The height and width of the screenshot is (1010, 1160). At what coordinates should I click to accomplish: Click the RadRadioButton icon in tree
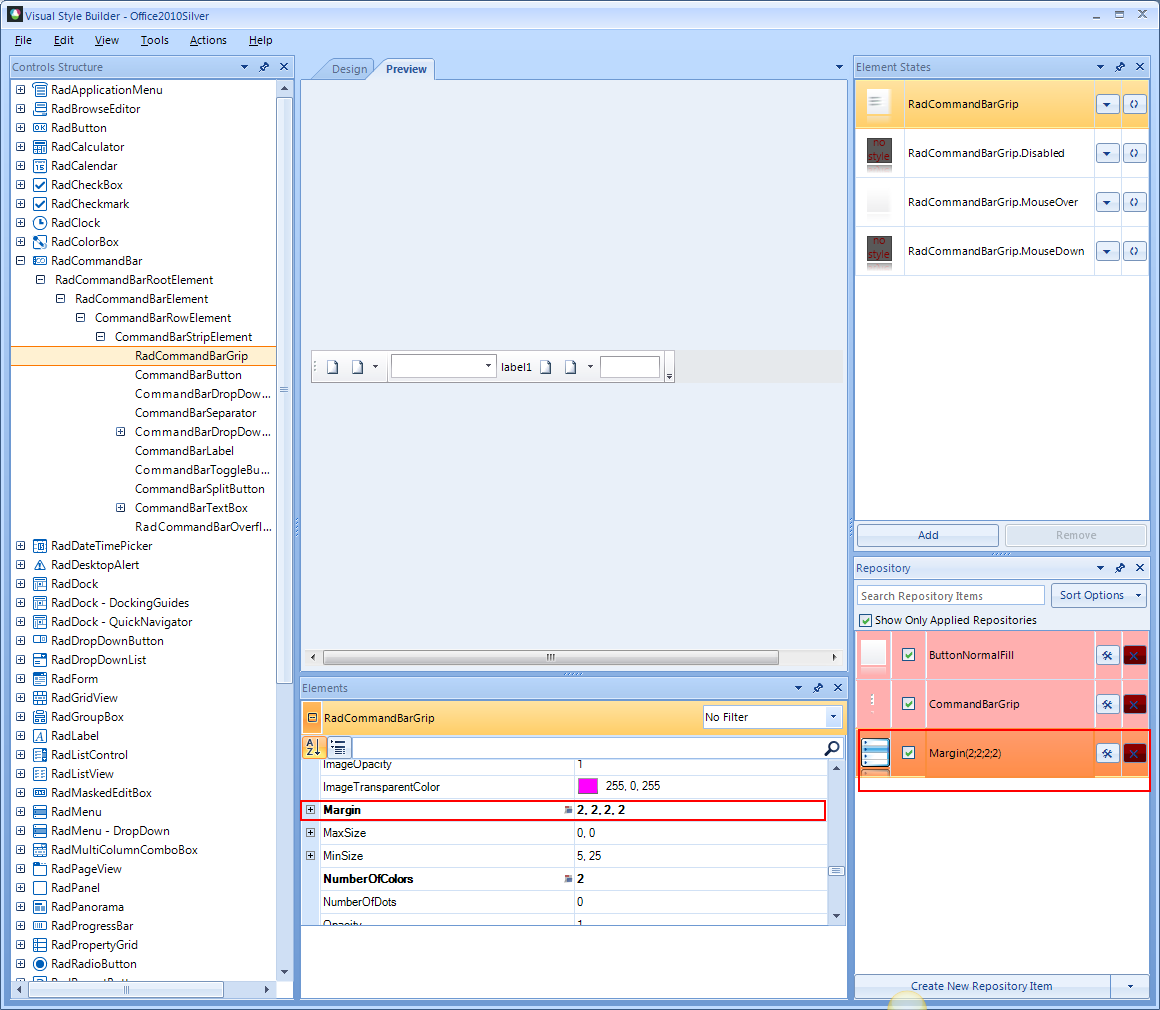point(40,963)
